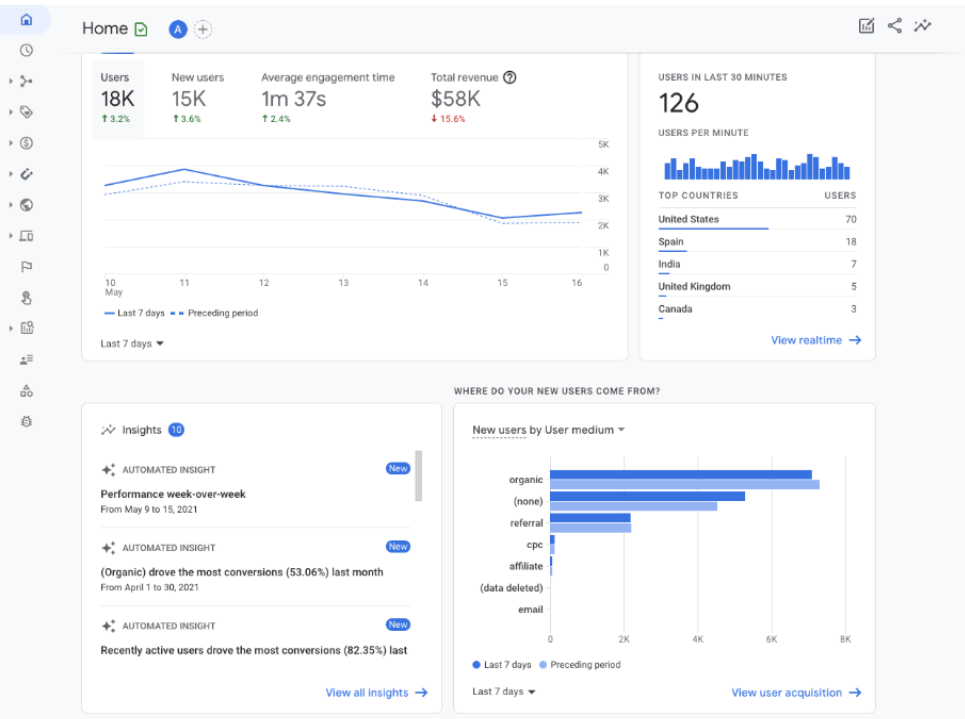Click the share icon at top right
The height and width of the screenshot is (719, 965).
click(894, 26)
